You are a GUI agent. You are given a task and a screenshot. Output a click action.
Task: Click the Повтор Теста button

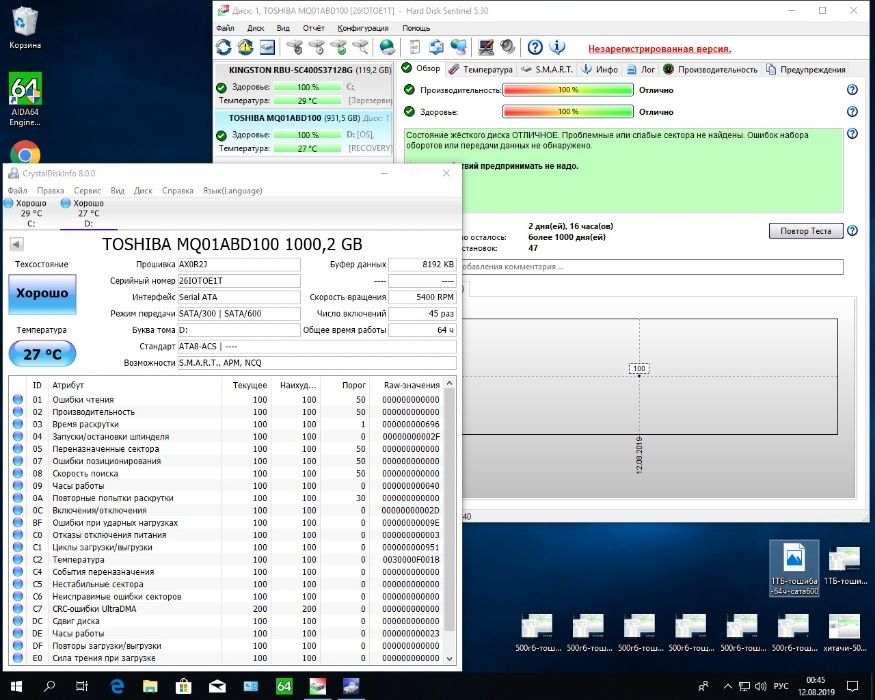pyautogui.click(x=806, y=231)
